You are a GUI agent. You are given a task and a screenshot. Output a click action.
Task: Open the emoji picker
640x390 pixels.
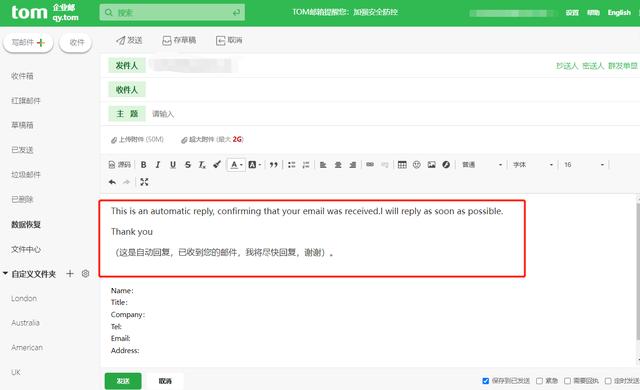pos(417,164)
